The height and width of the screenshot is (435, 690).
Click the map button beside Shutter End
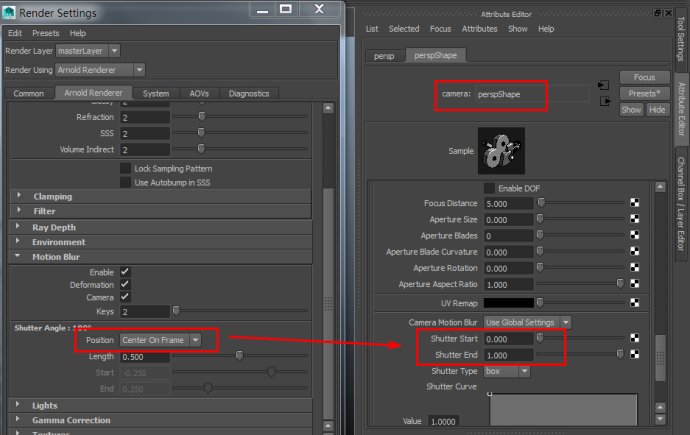coord(634,354)
